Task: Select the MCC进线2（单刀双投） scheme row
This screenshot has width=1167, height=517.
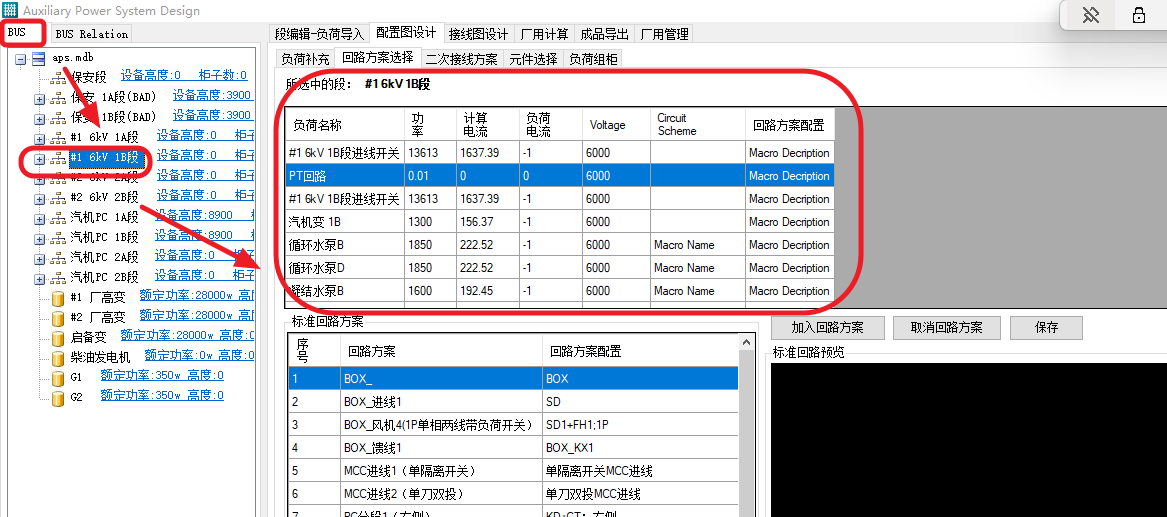Action: 514,494
